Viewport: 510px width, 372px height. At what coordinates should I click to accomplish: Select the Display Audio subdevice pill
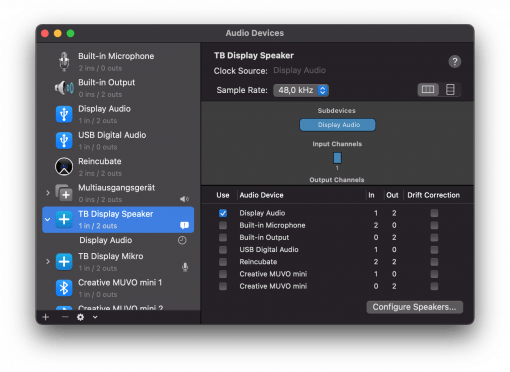click(337, 125)
